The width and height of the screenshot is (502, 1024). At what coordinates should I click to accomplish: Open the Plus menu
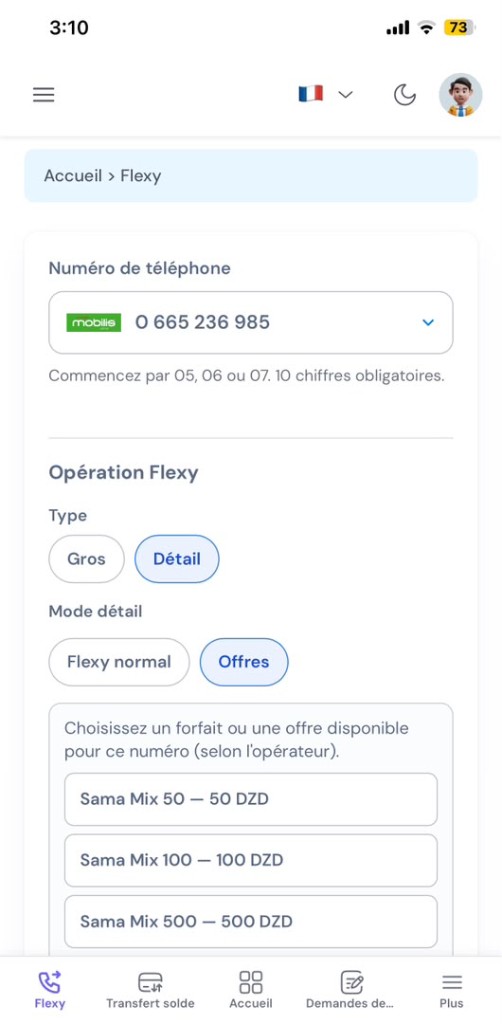[451, 989]
